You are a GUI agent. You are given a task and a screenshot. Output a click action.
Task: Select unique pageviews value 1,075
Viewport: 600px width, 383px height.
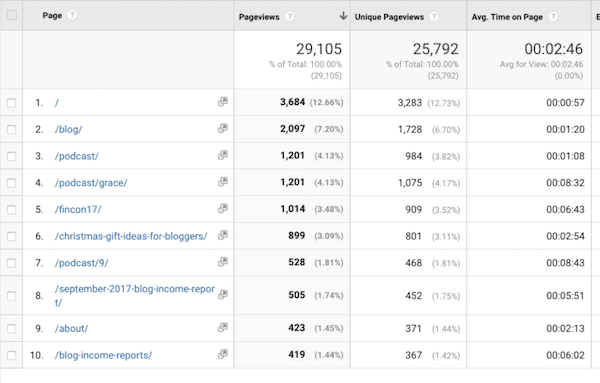[x=410, y=183]
